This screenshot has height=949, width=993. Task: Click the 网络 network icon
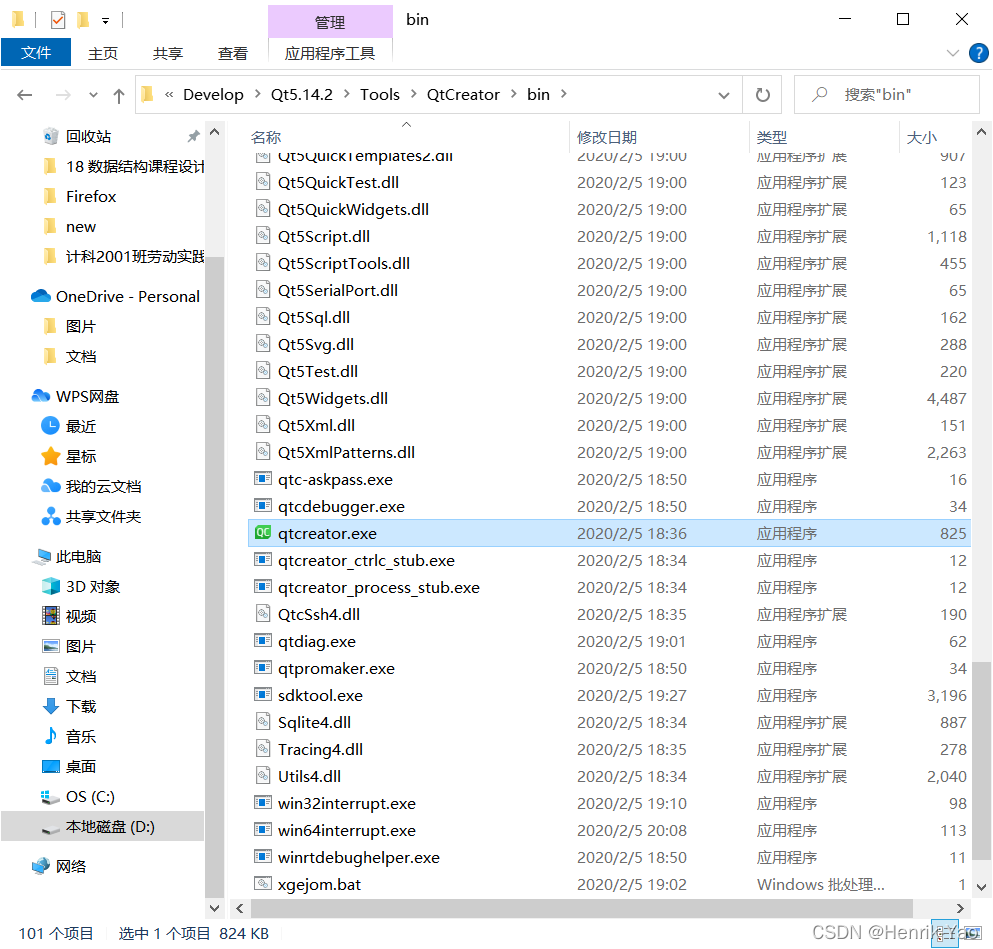41,865
